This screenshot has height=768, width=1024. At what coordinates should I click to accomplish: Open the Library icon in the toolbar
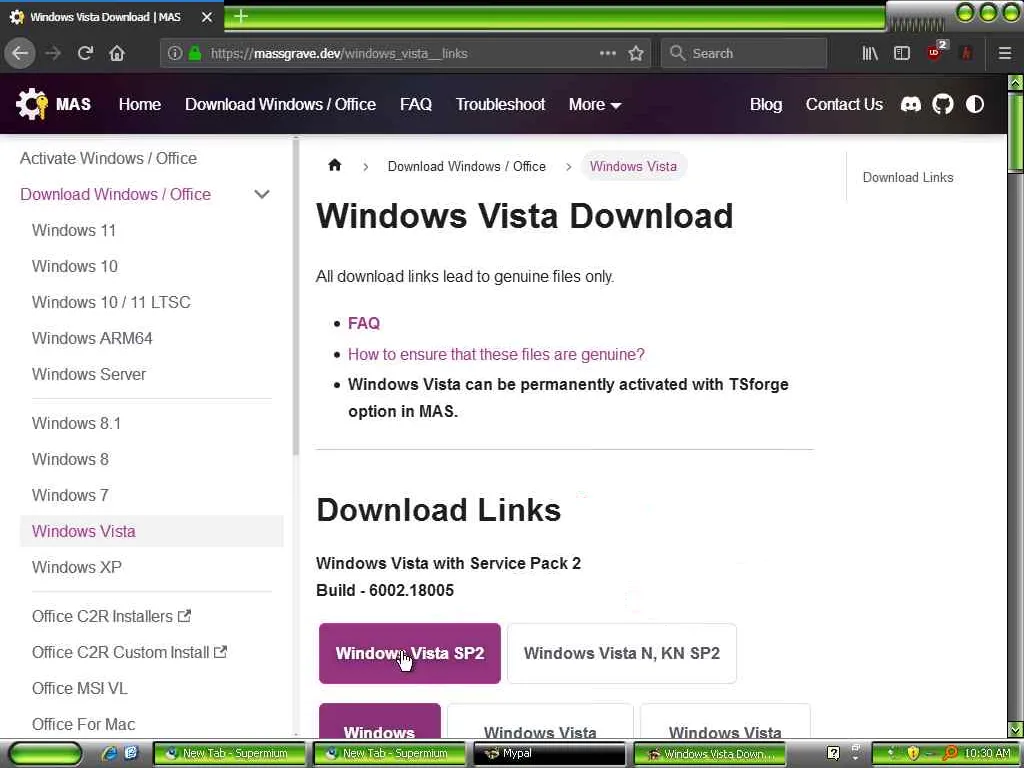[870, 53]
